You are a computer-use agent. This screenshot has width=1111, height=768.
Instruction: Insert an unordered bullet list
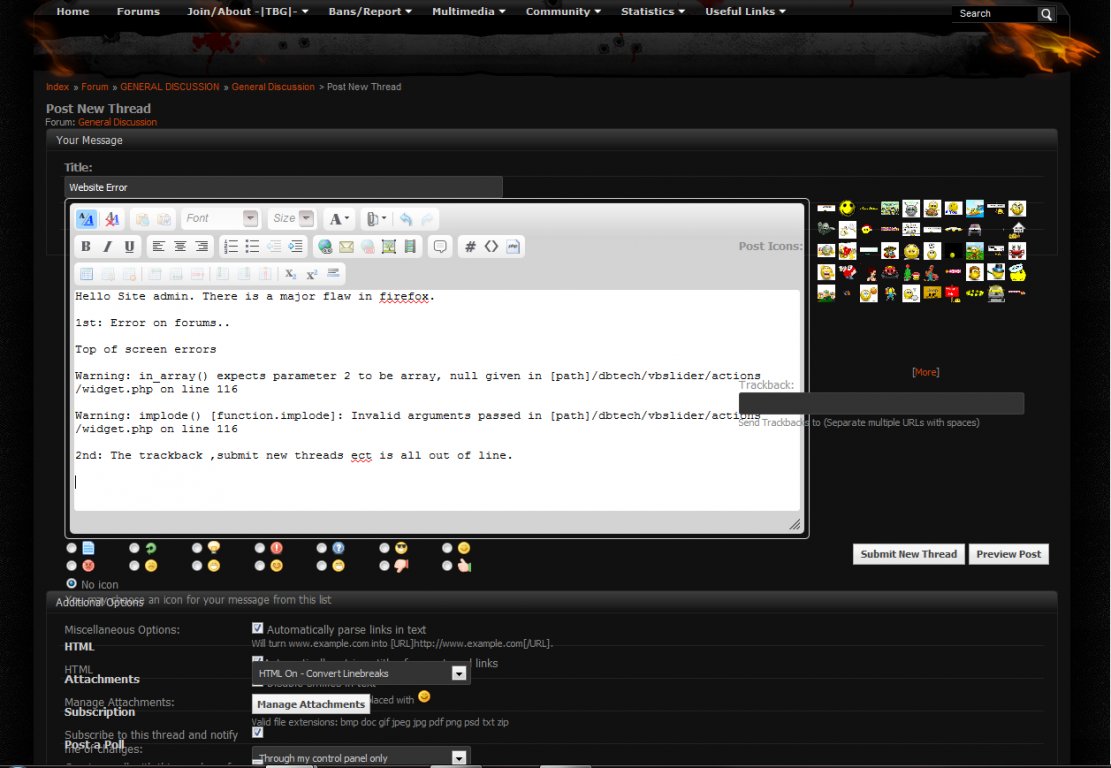(252, 247)
